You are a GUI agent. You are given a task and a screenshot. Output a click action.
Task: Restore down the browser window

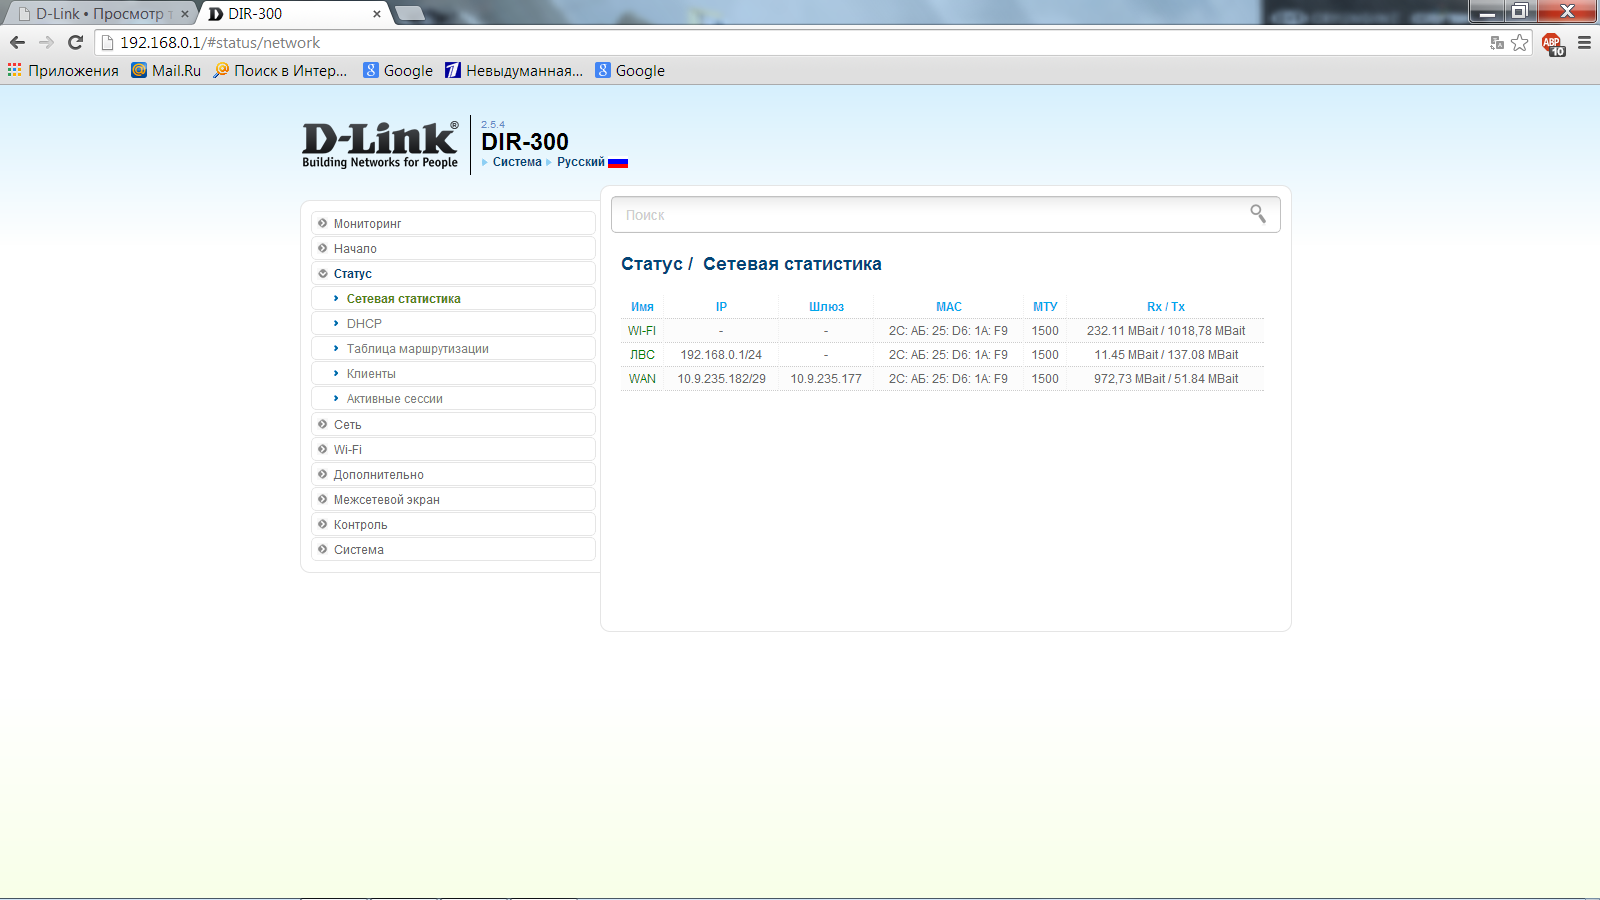point(1519,12)
